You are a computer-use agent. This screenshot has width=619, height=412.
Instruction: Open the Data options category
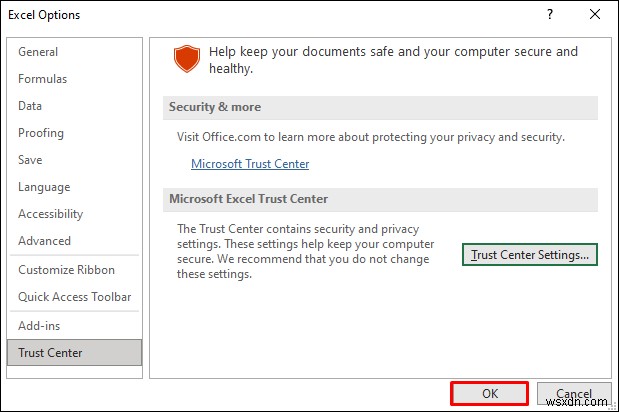(30, 106)
